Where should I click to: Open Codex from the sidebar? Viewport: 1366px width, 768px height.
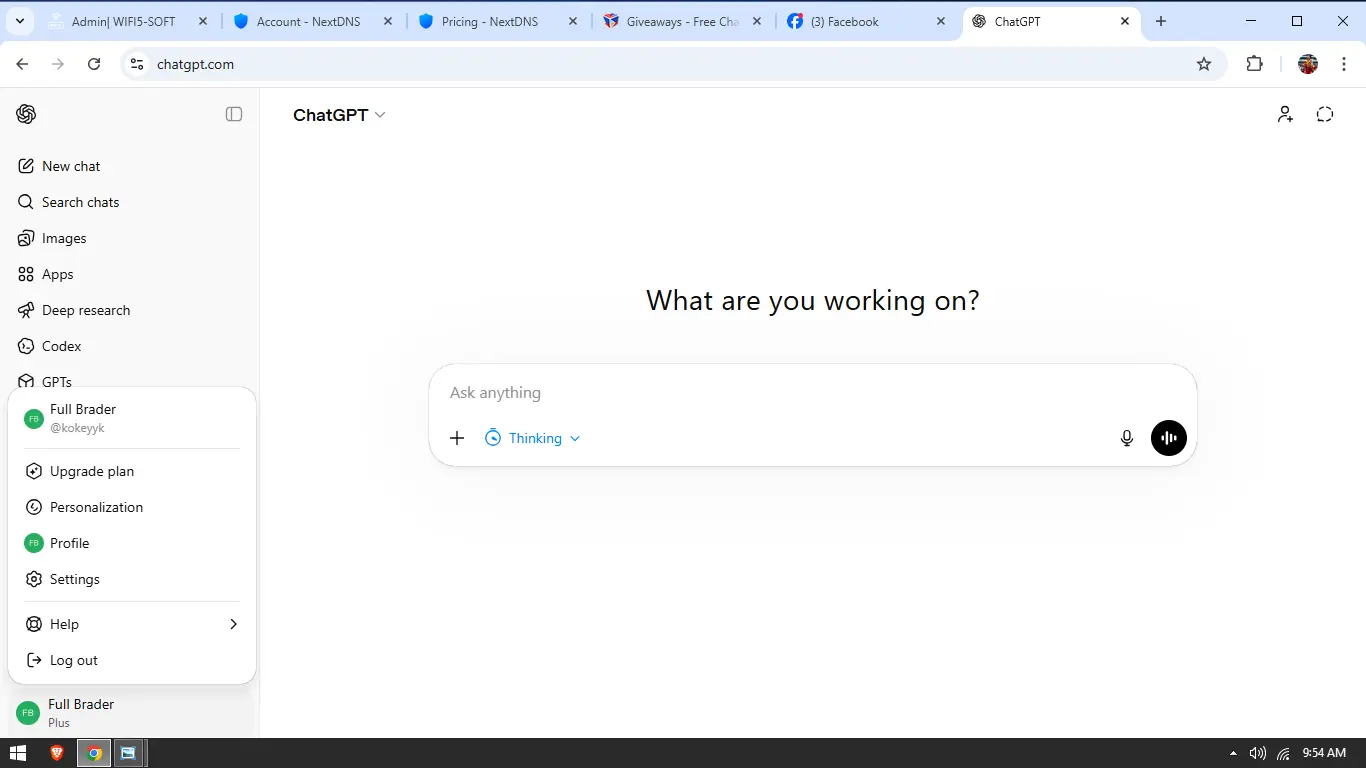point(130,346)
